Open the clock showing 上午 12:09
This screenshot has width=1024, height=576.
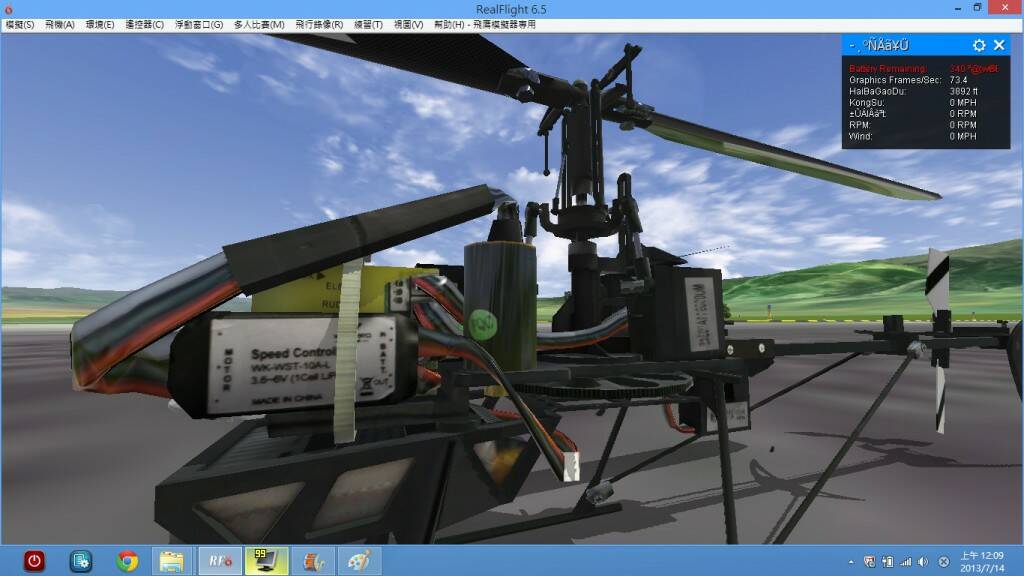pos(982,562)
